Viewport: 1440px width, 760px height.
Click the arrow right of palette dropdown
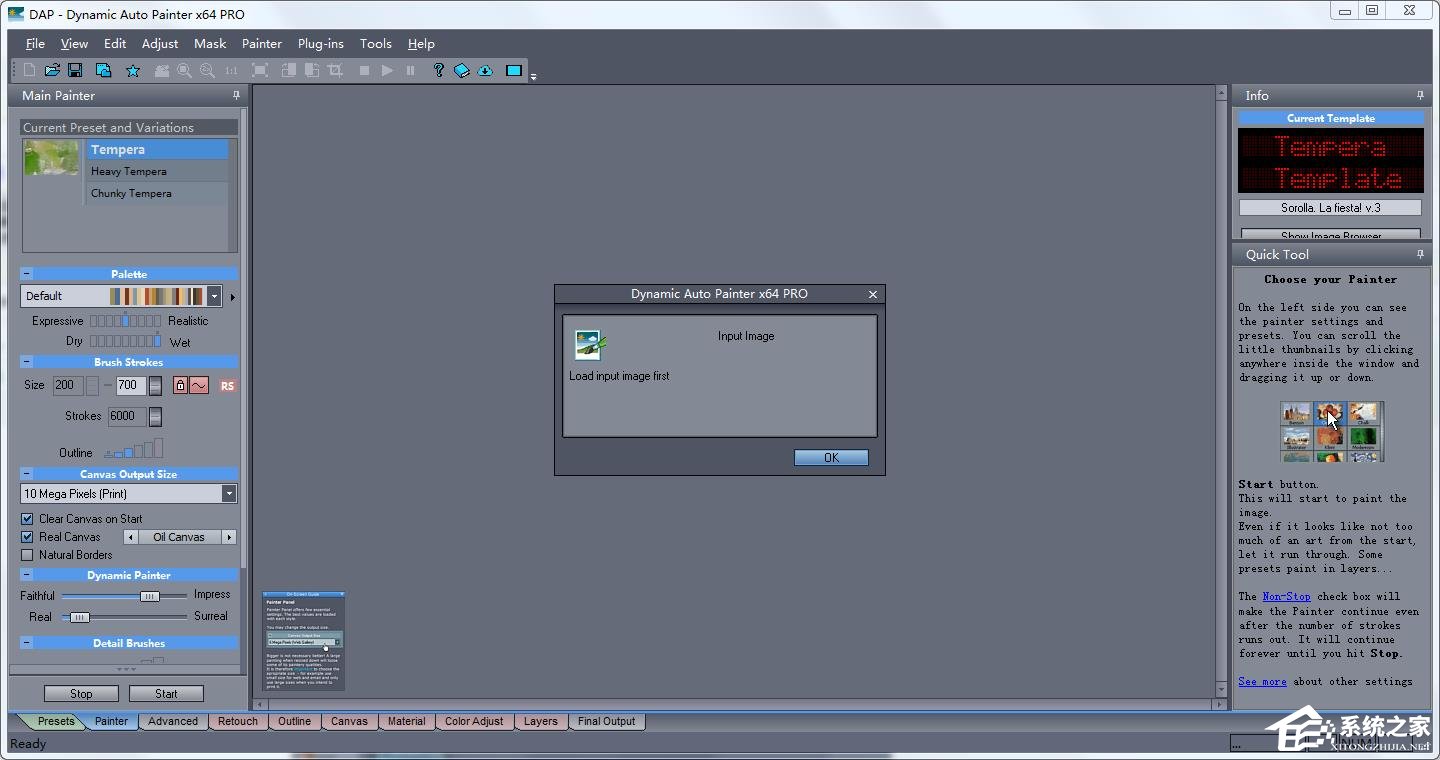point(233,297)
